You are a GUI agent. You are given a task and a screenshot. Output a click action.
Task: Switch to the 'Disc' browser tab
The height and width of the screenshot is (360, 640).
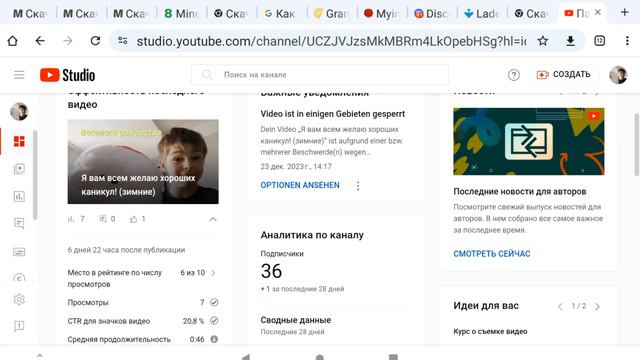(431, 13)
